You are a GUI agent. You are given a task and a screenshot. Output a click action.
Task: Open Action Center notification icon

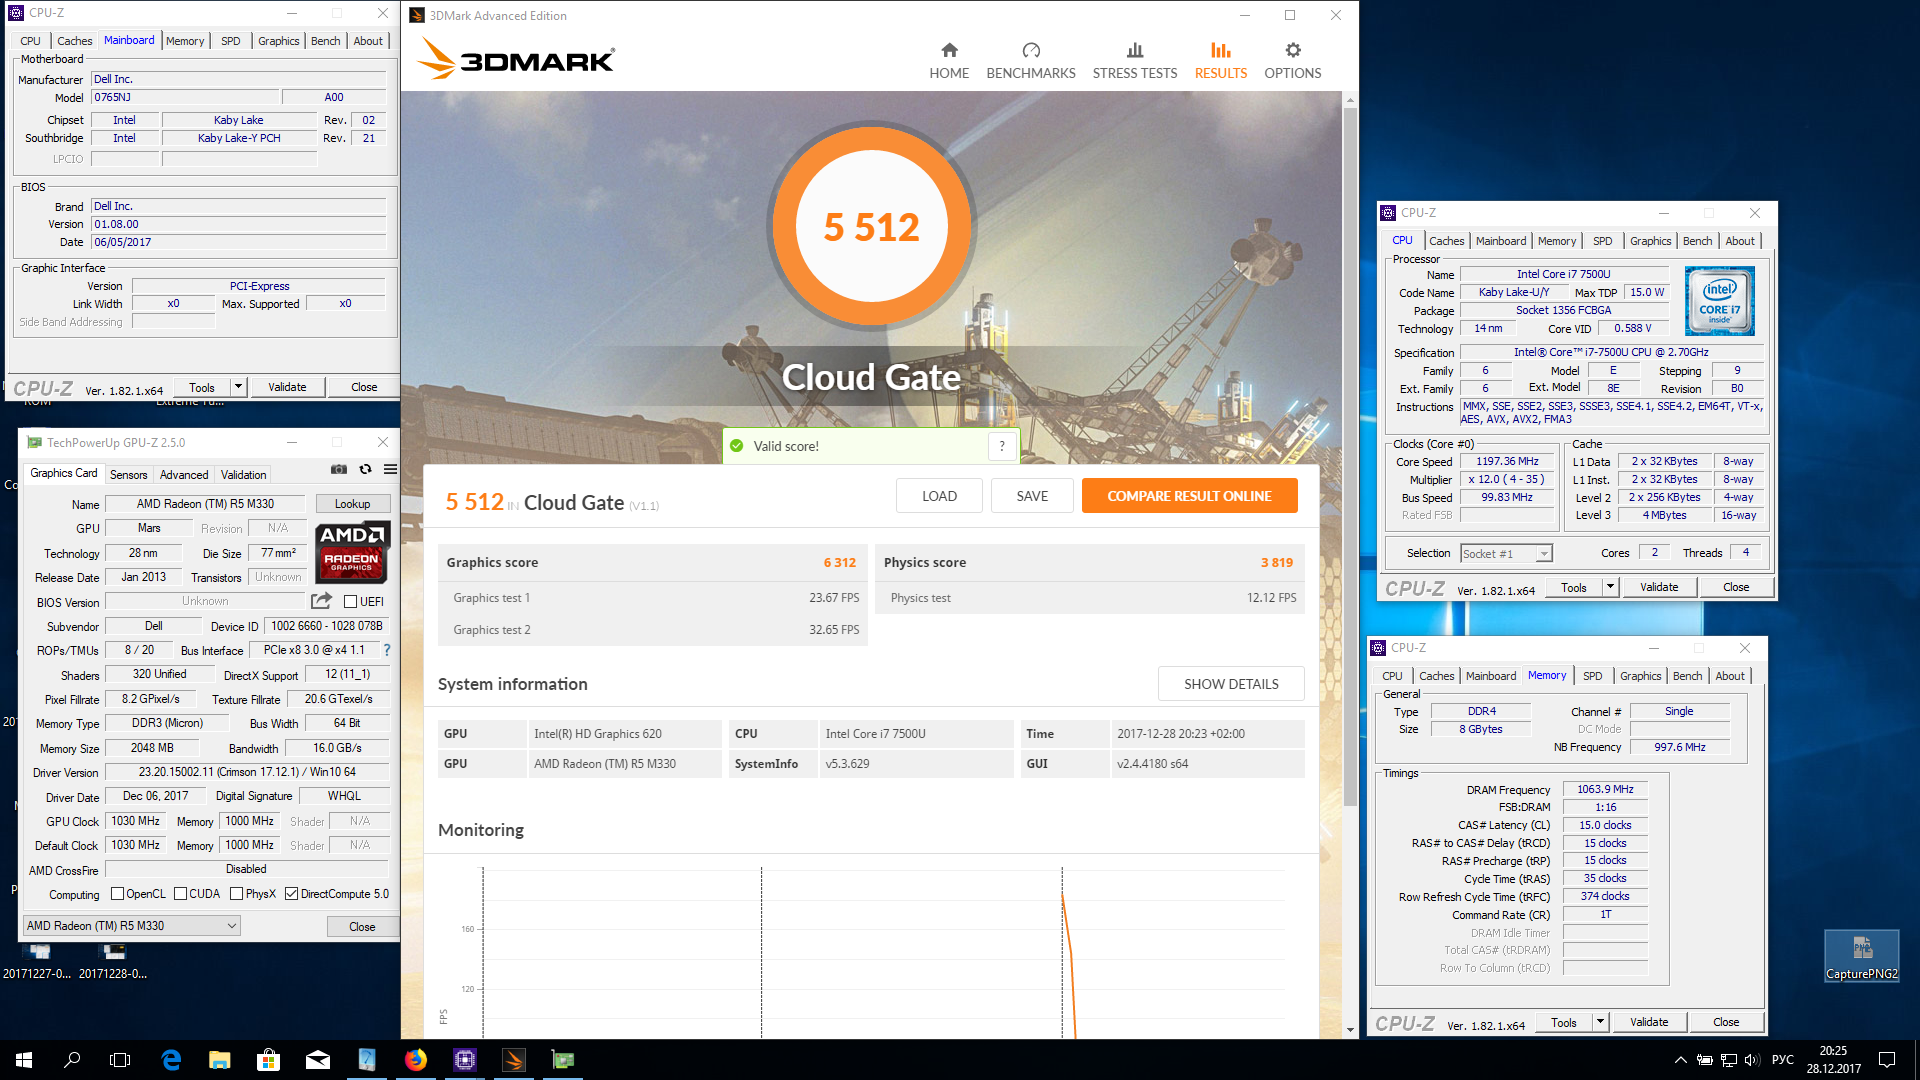(x=1887, y=1060)
